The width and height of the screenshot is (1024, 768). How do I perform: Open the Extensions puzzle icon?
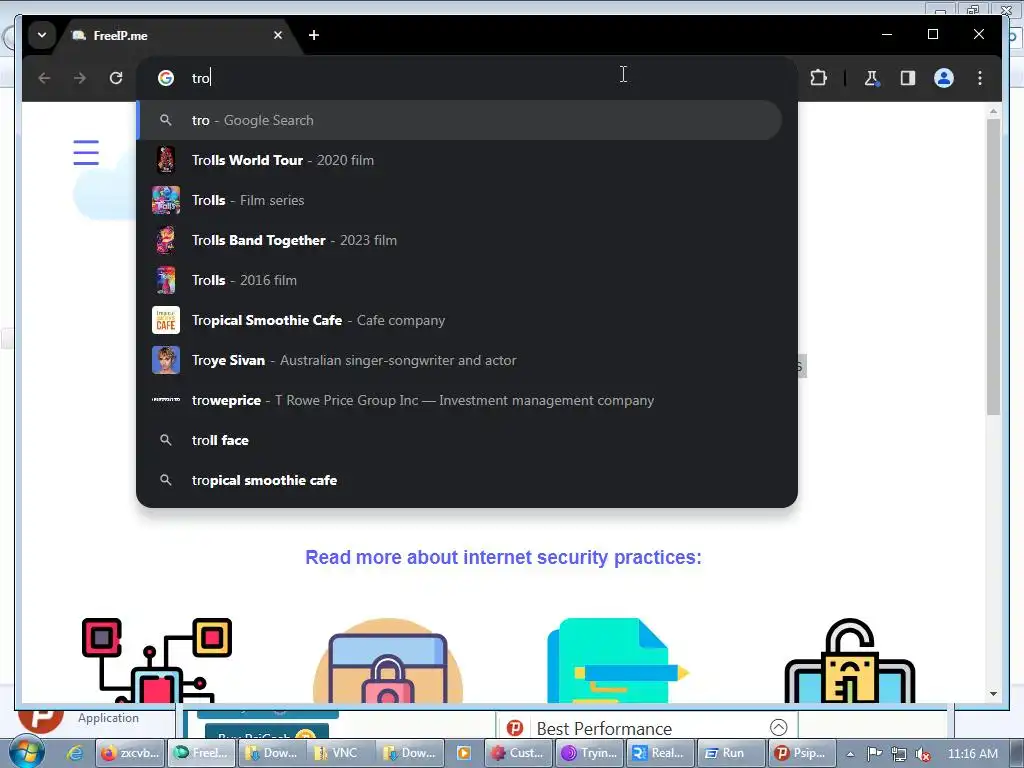pos(818,78)
